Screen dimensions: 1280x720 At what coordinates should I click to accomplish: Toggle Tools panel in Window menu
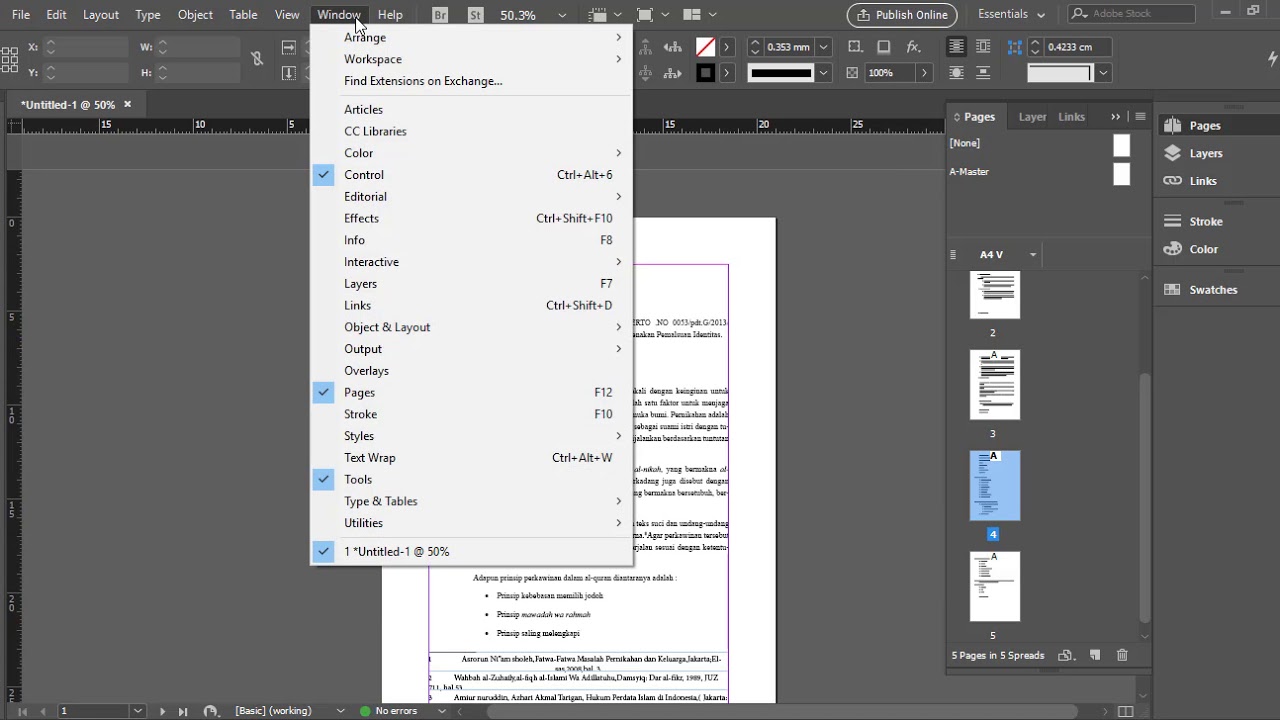[x=471, y=480]
